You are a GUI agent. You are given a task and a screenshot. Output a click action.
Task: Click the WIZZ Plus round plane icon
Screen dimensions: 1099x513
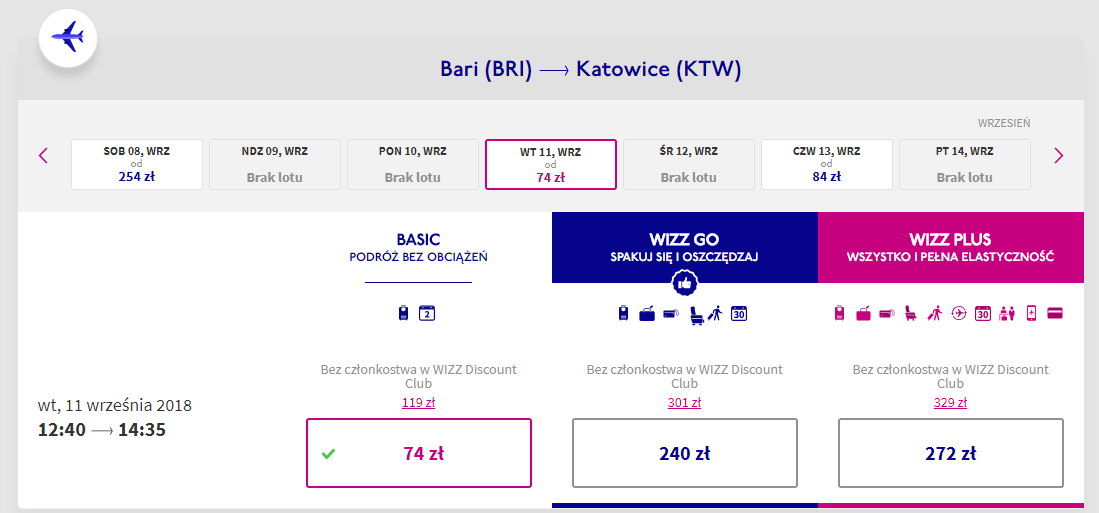click(960, 313)
